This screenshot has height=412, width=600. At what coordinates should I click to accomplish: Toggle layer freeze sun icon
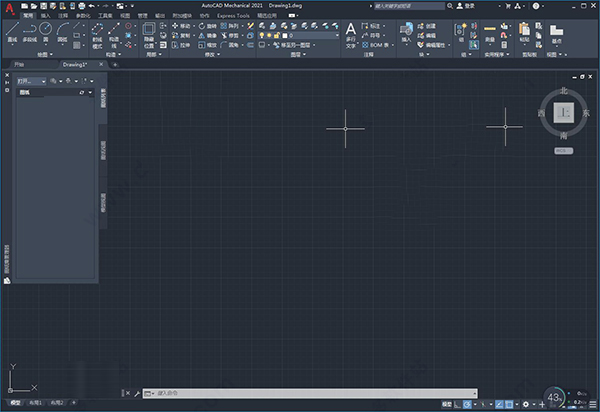click(x=269, y=36)
